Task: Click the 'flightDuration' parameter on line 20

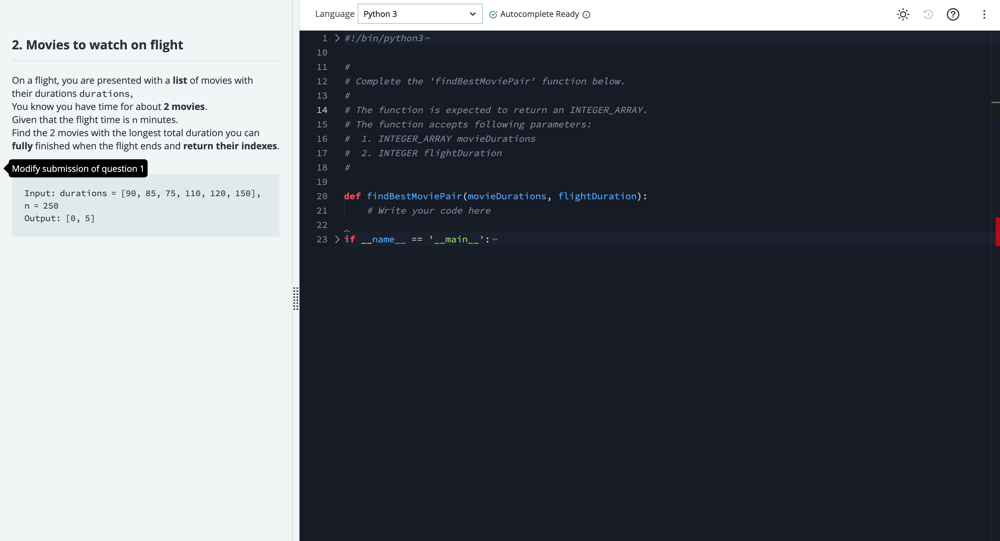Action: coord(597,196)
